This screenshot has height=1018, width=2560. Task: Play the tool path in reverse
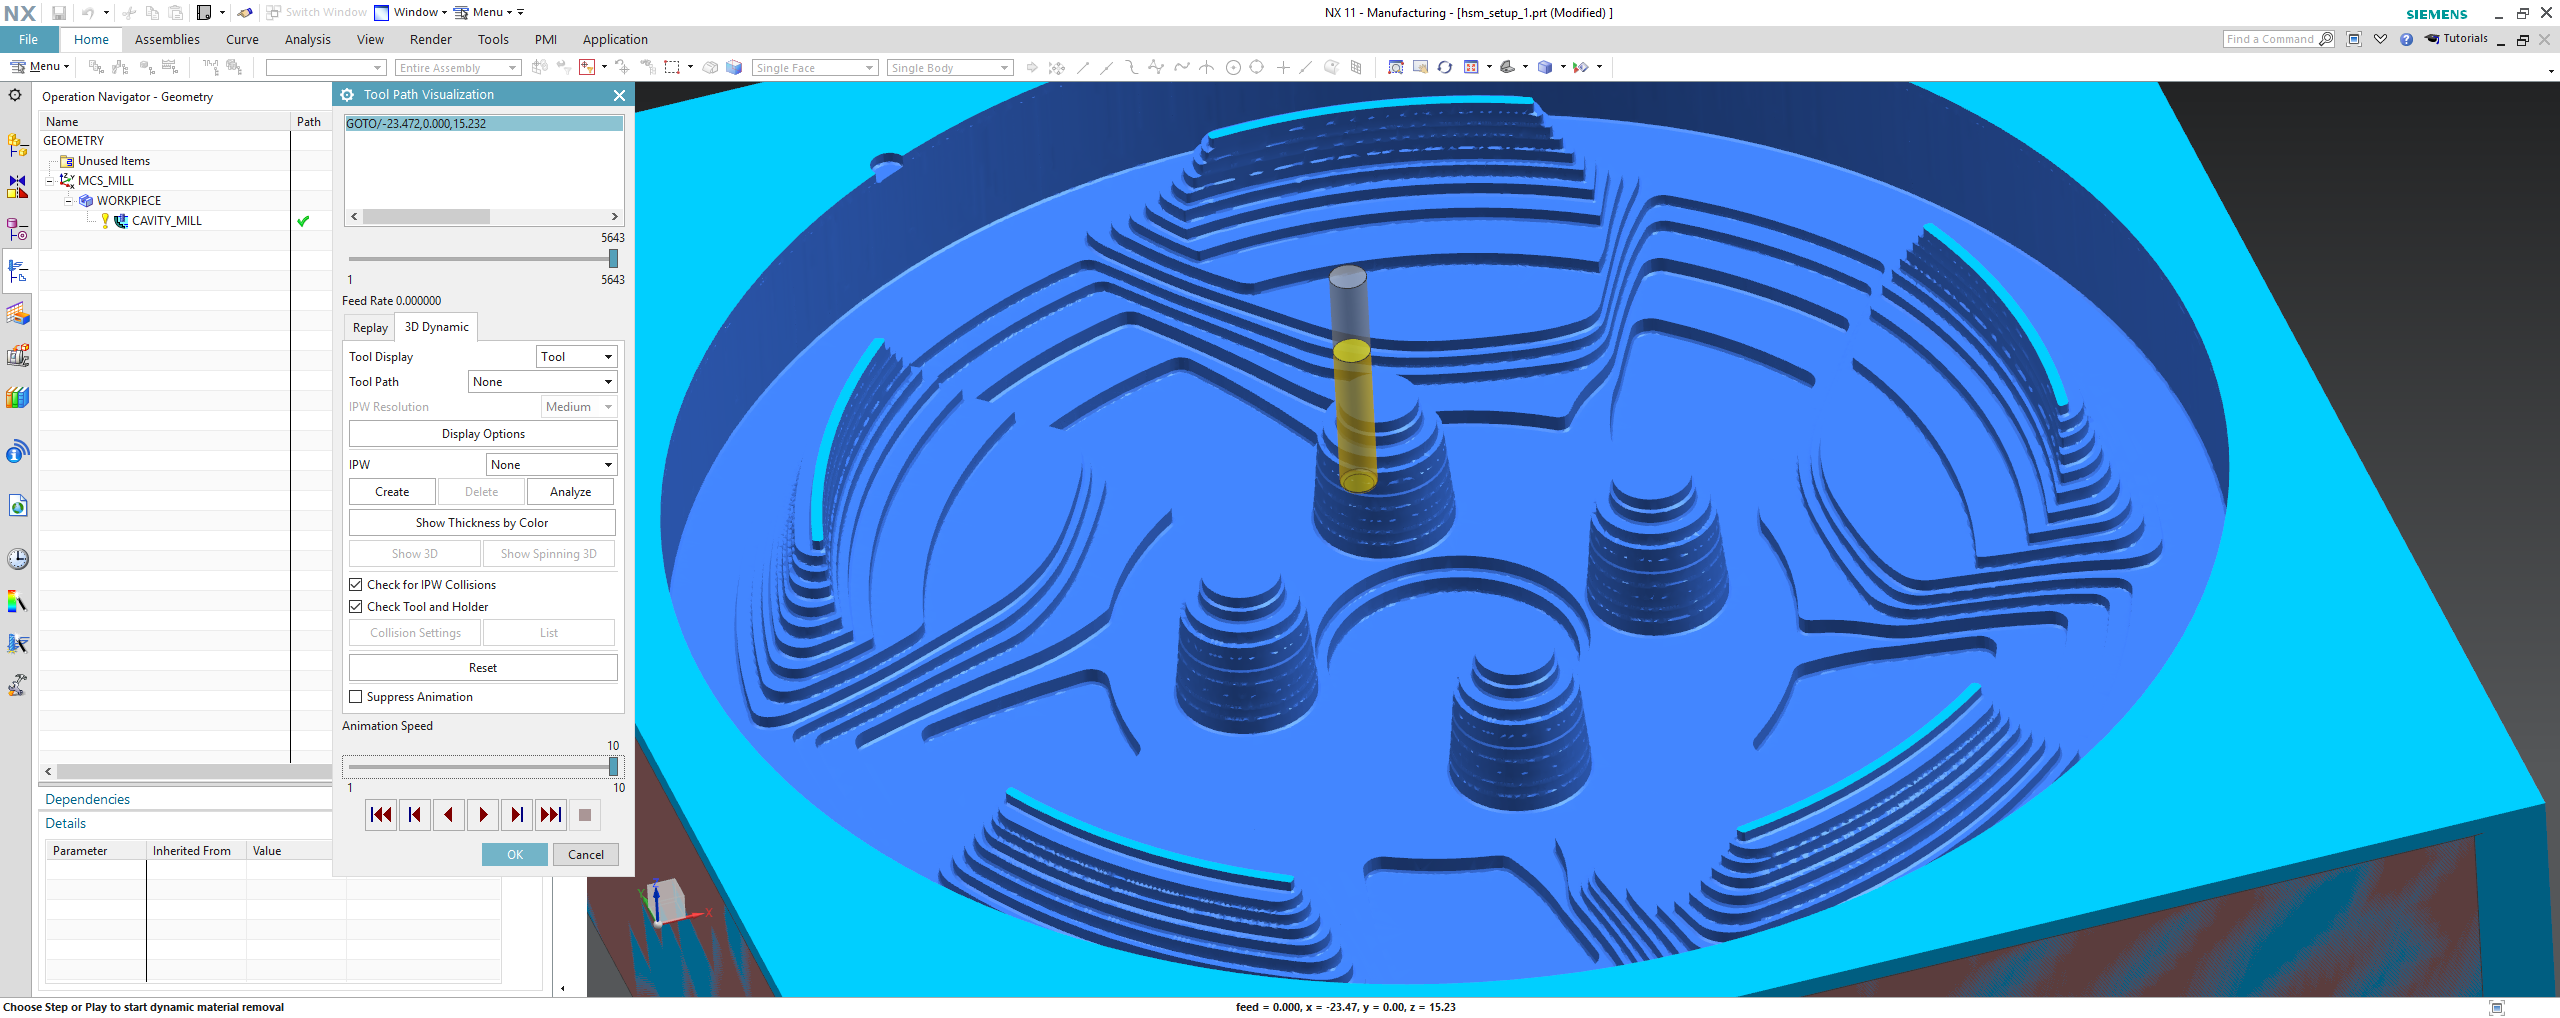pos(449,815)
